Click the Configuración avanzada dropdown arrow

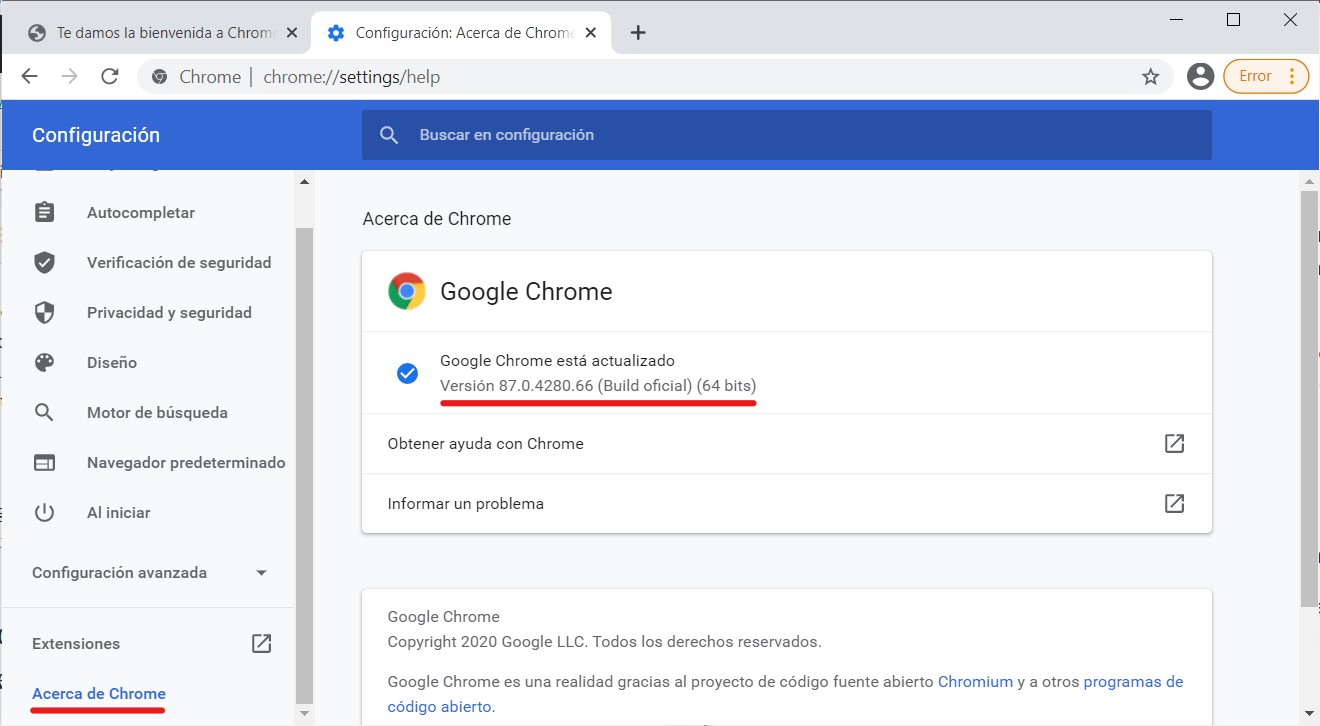pyautogui.click(x=261, y=573)
